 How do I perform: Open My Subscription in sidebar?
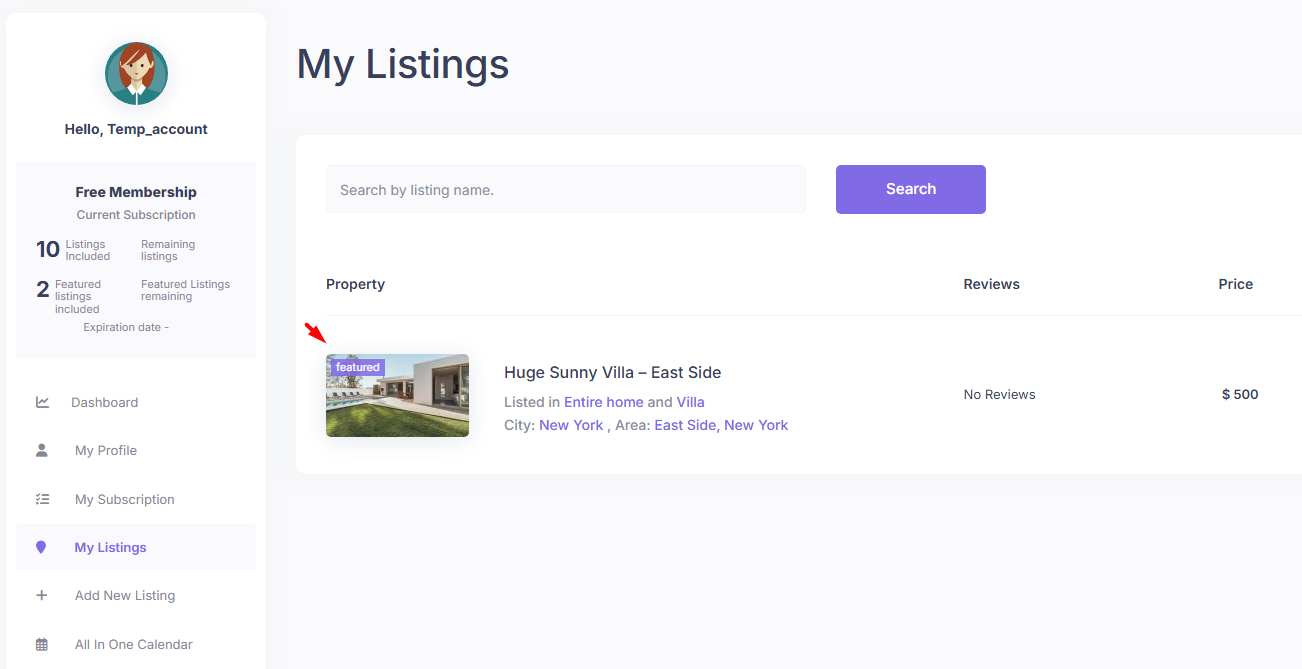[x=125, y=499]
